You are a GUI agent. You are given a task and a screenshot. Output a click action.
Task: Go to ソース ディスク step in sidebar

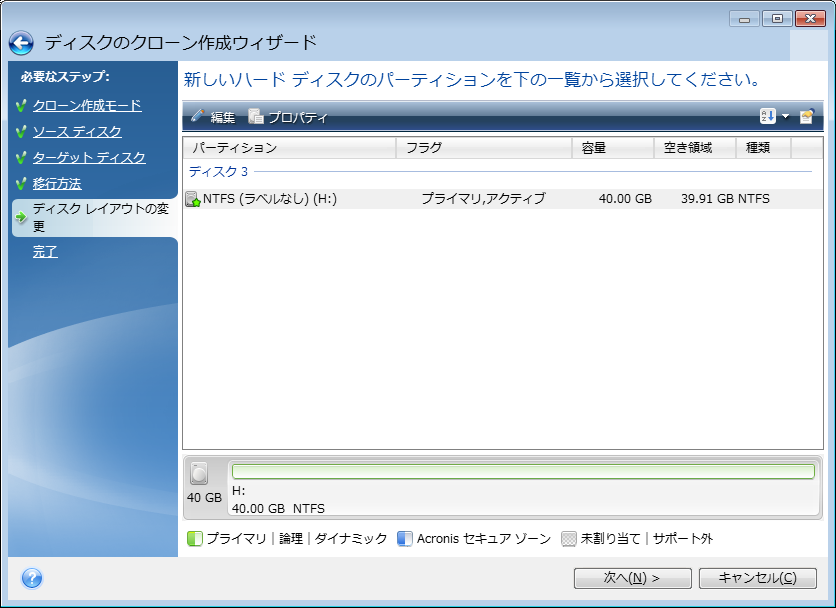pyautogui.click(x=77, y=132)
